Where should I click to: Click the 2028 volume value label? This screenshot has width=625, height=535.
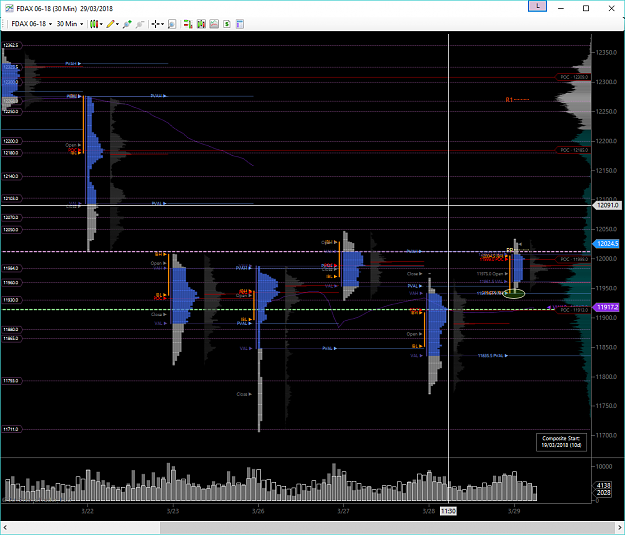point(603,493)
